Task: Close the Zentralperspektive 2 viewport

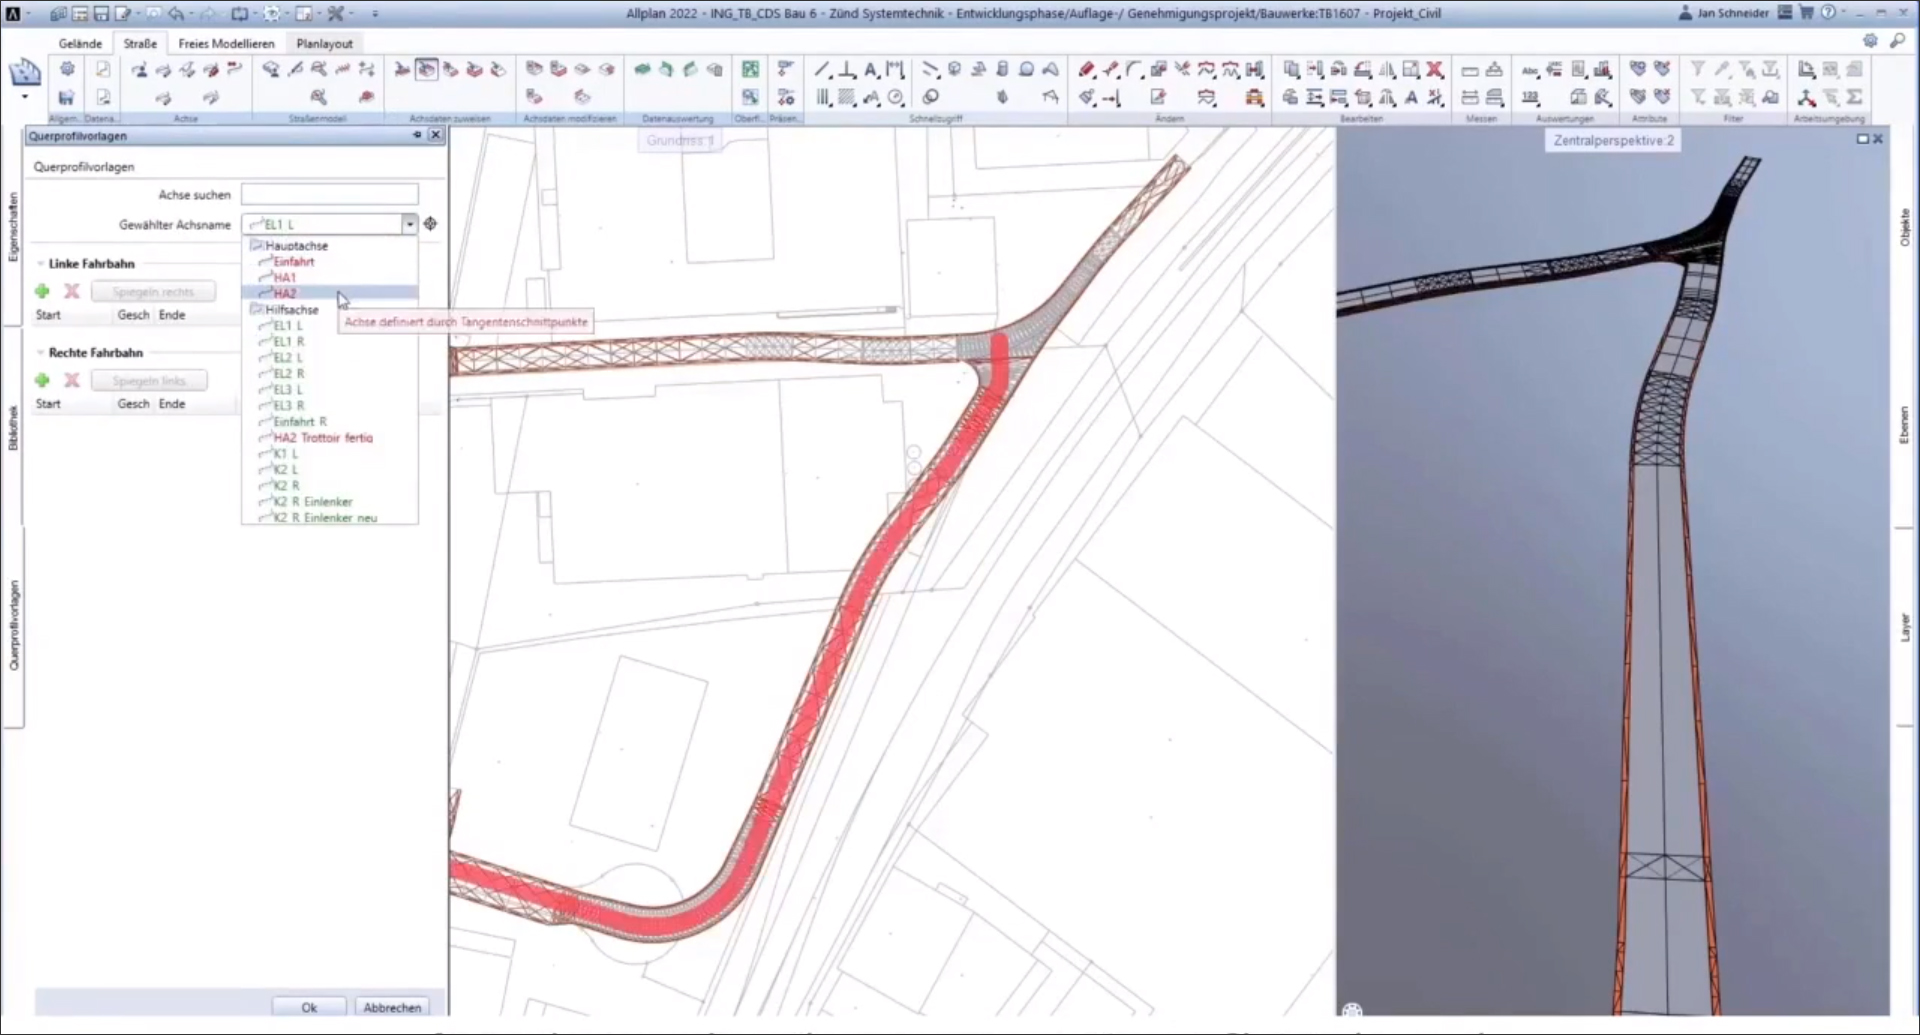Action: point(1878,139)
